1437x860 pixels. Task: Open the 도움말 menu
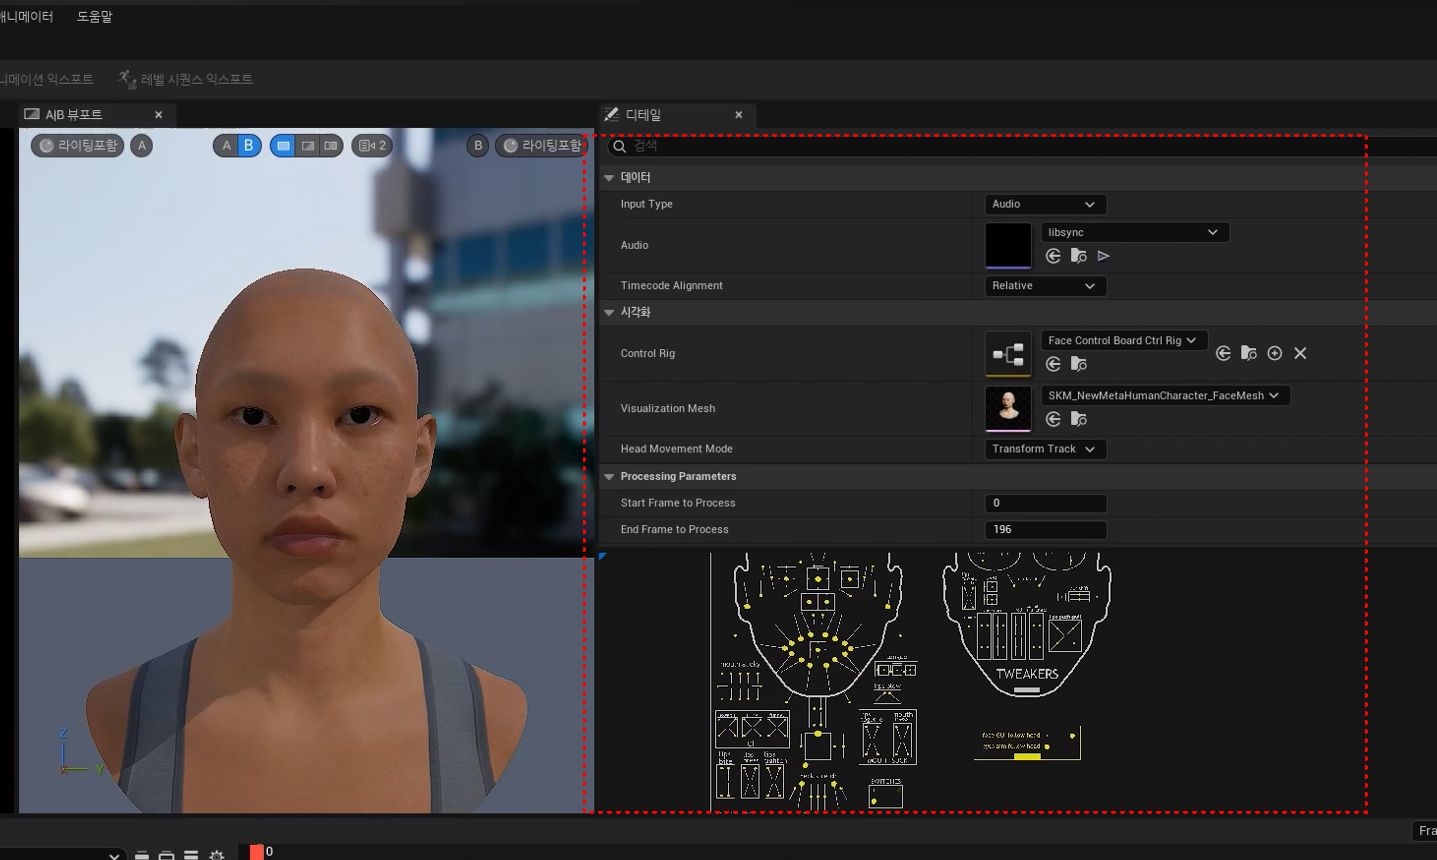[x=95, y=16]
